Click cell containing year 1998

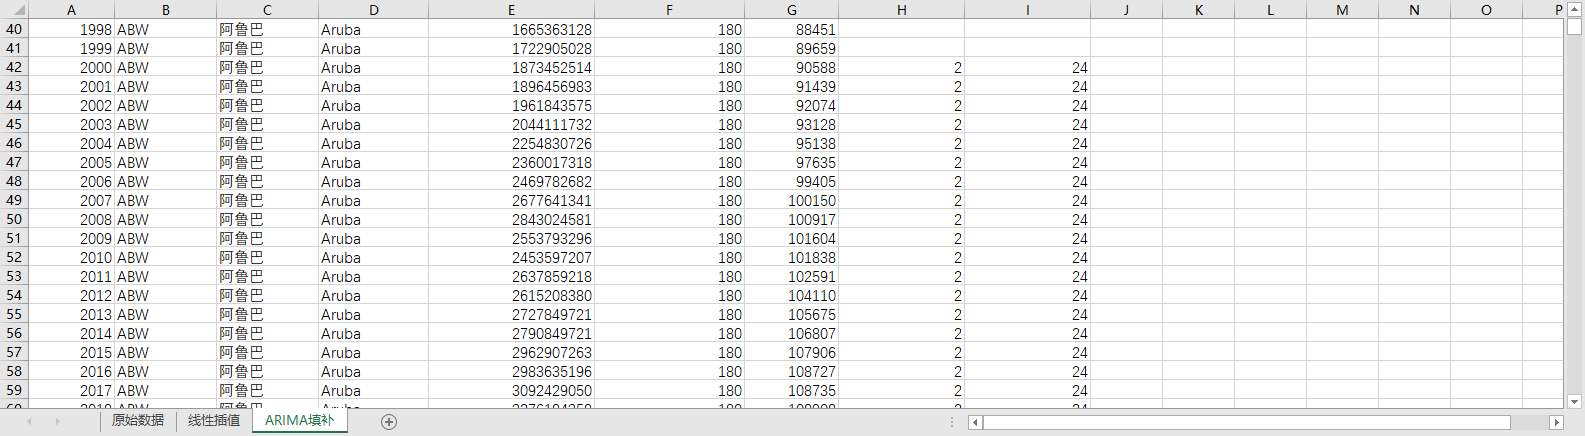(71, 29)
